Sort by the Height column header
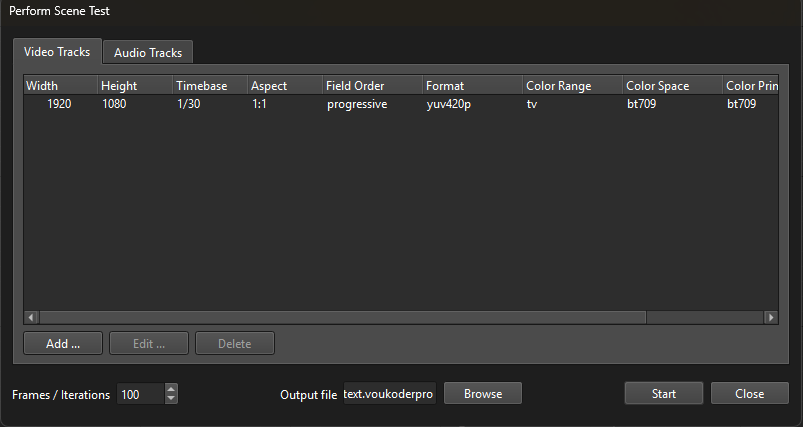This screenshot has width=803, height=427. 134,86
